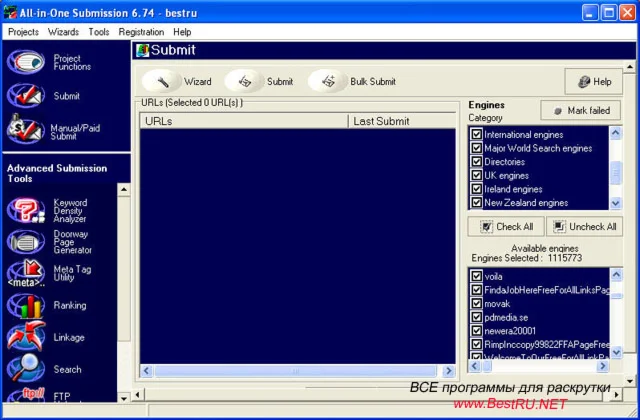Click the Uncheck All button
Viewport: 640px width, 420px height.
coord(584,227)
